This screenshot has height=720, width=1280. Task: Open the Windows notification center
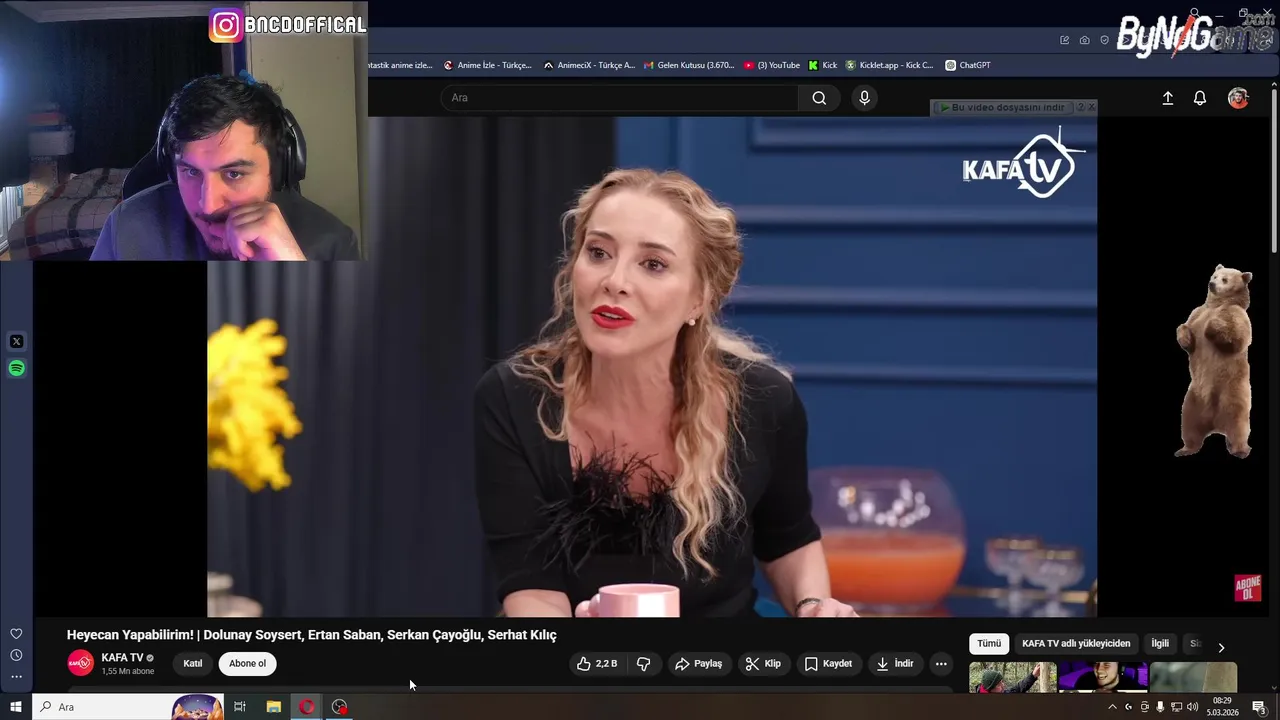1259,707
